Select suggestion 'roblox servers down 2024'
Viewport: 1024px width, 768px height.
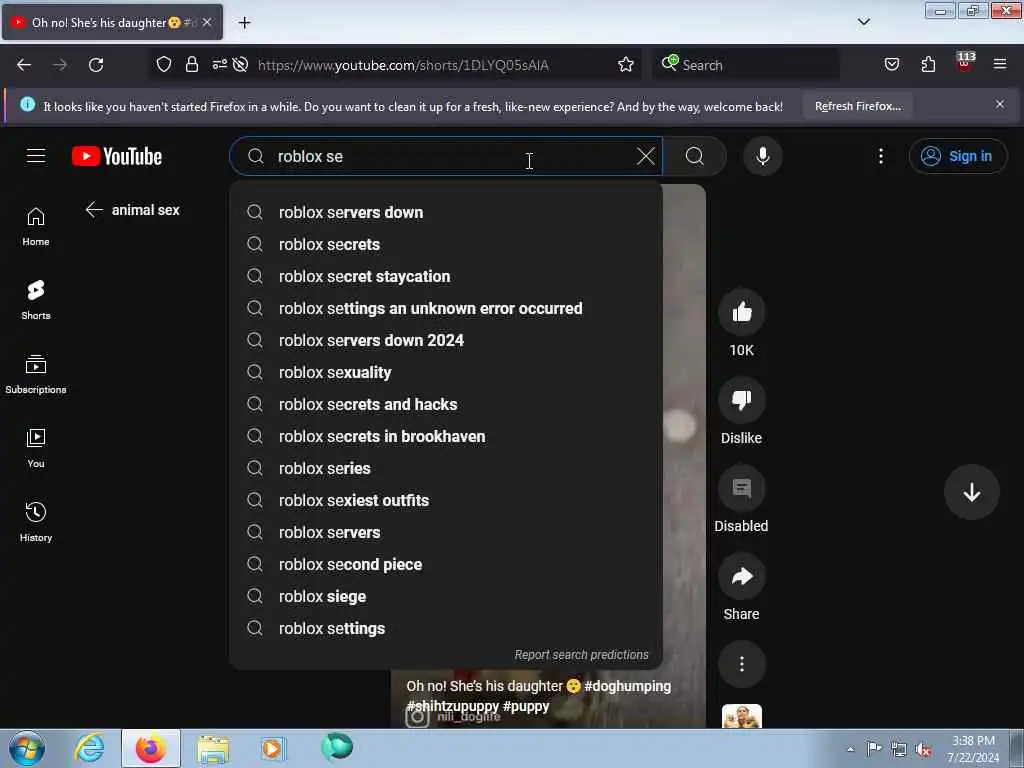(445, 340)
